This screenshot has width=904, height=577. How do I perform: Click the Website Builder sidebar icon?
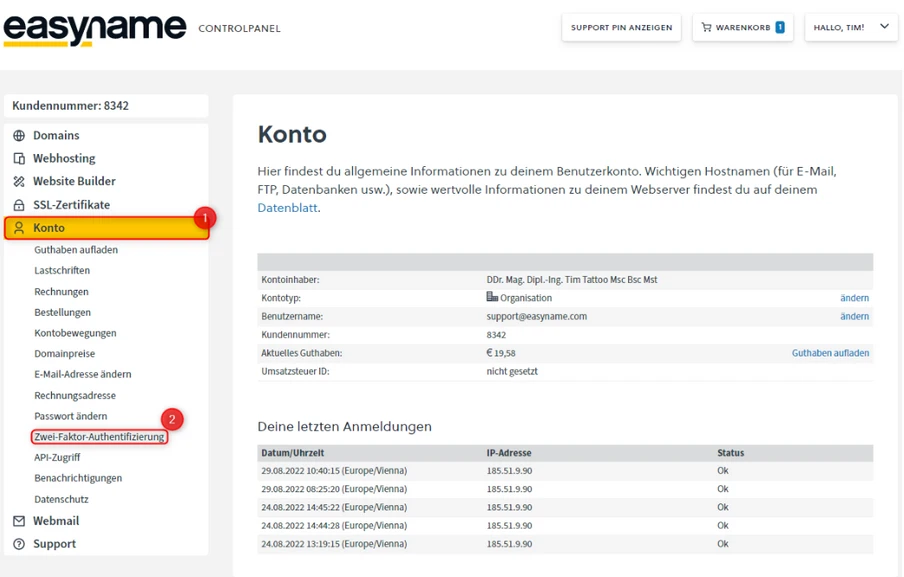click(x=19, y=181)
